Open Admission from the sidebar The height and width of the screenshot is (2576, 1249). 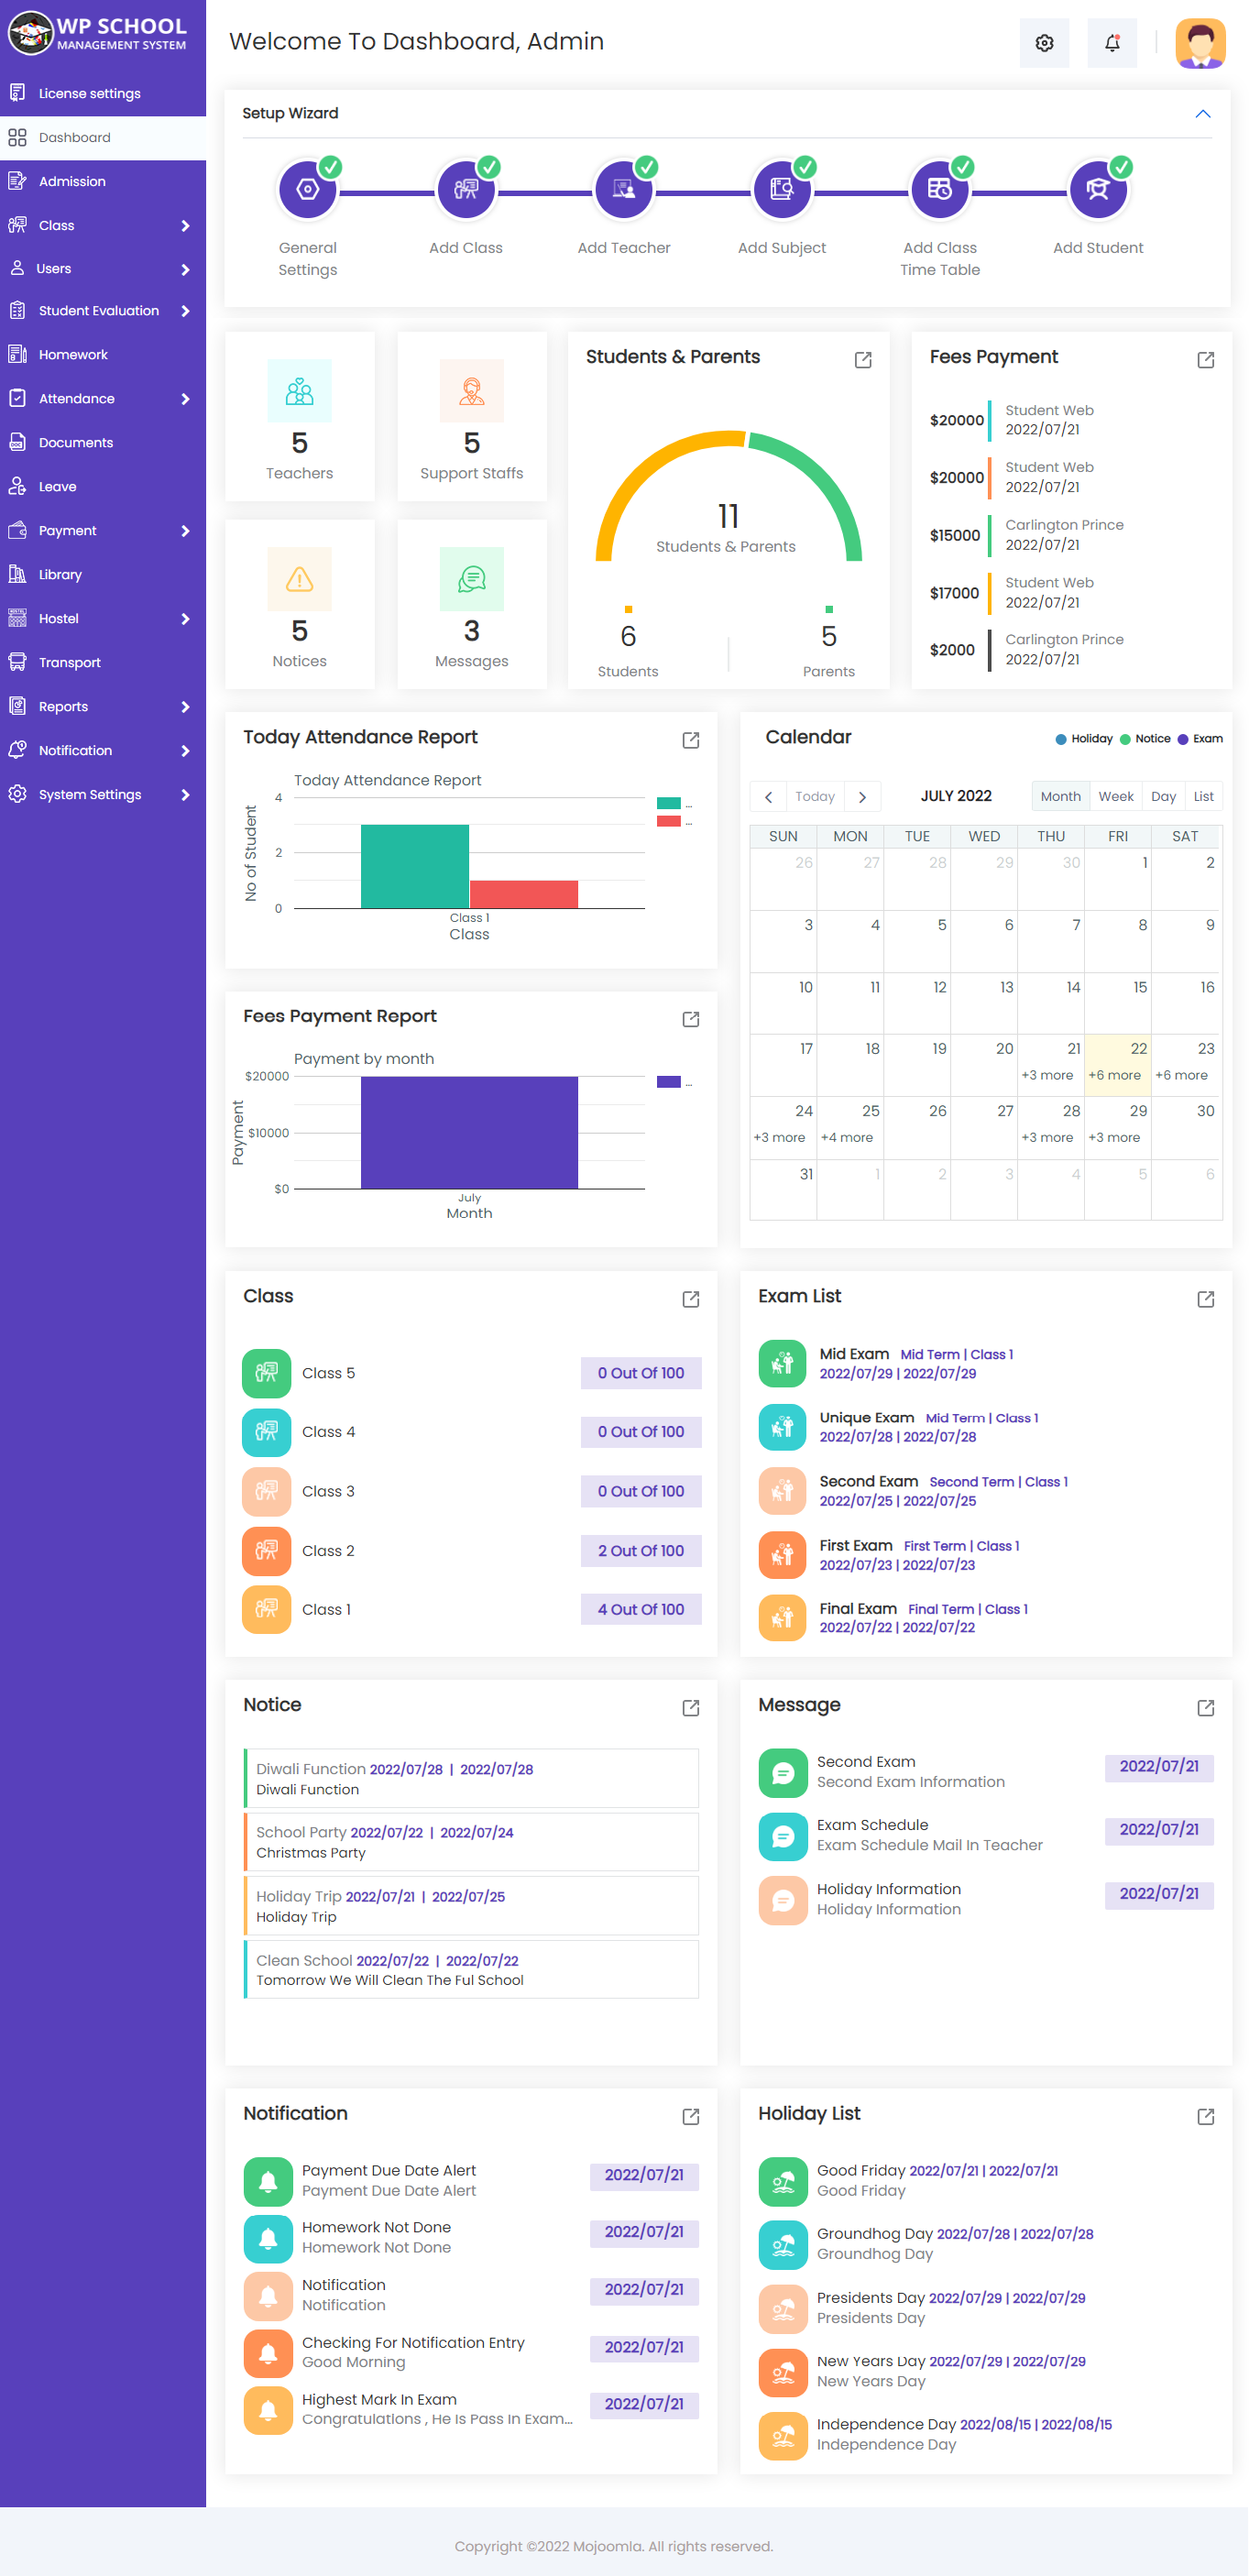pyautogui.click(x=103, y=181)
